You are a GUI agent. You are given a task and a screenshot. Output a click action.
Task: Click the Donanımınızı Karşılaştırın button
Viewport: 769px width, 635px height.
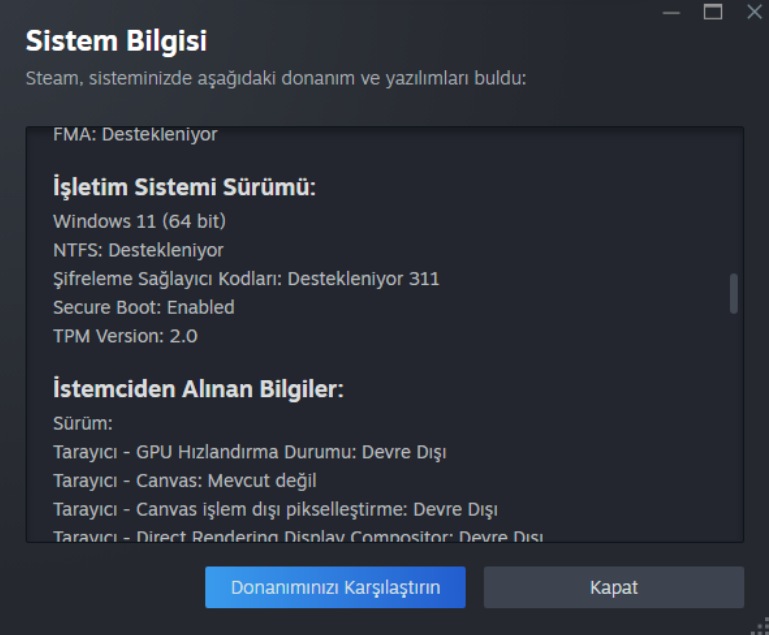[x=335, y=587]
